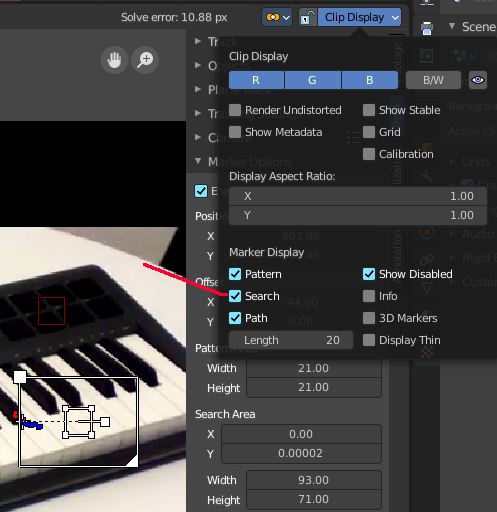Click the Display Aspect Ratio X field
The width and height of the screenshot is (497, 512).
coord(358,196)
